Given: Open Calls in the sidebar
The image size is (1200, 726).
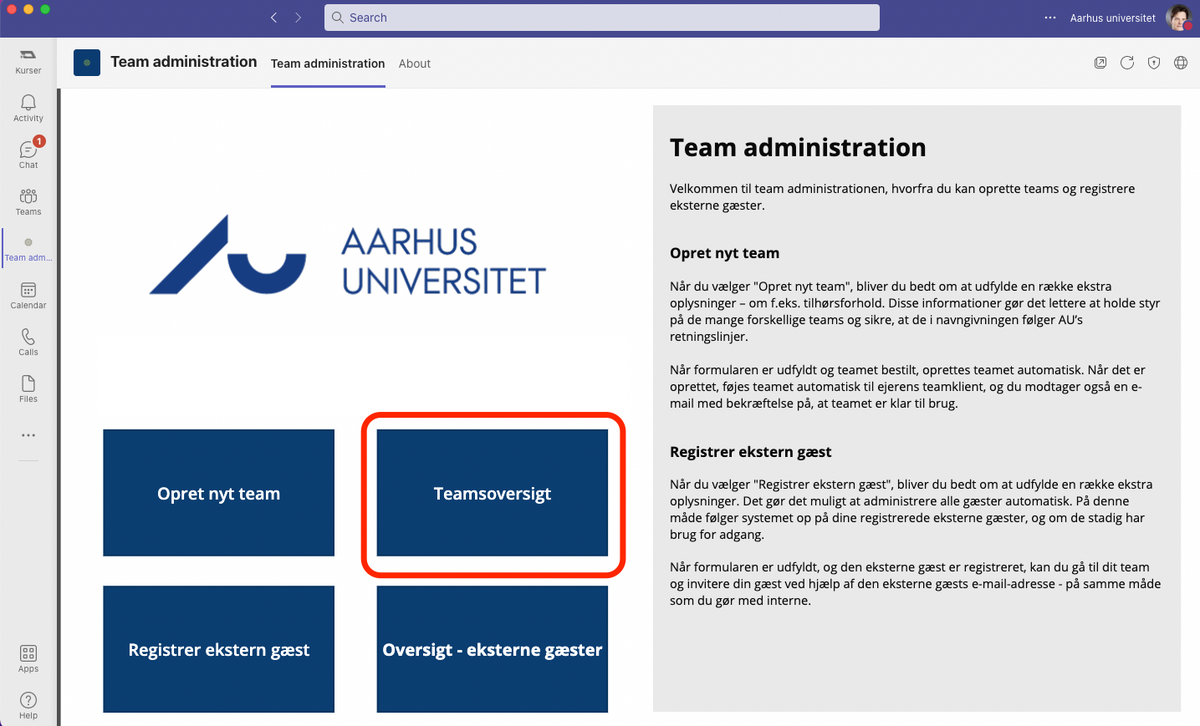Looking at the screenshot, I should pos(28,343).
